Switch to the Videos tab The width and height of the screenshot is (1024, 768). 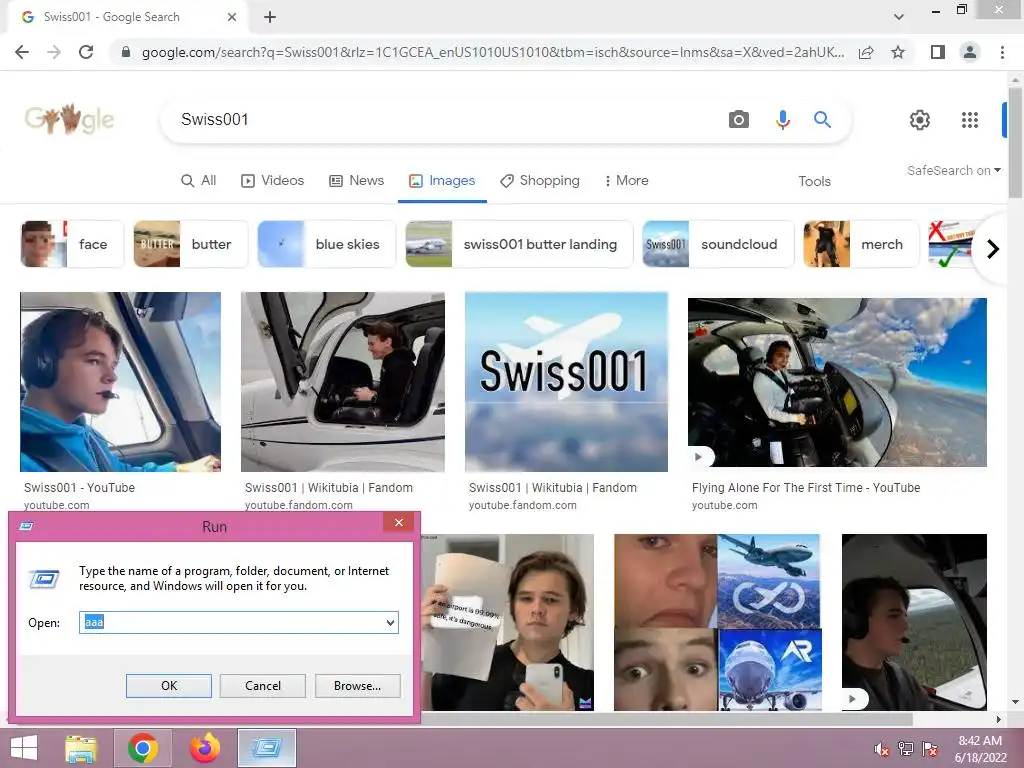pyautogui.click(x=272, y=181)
